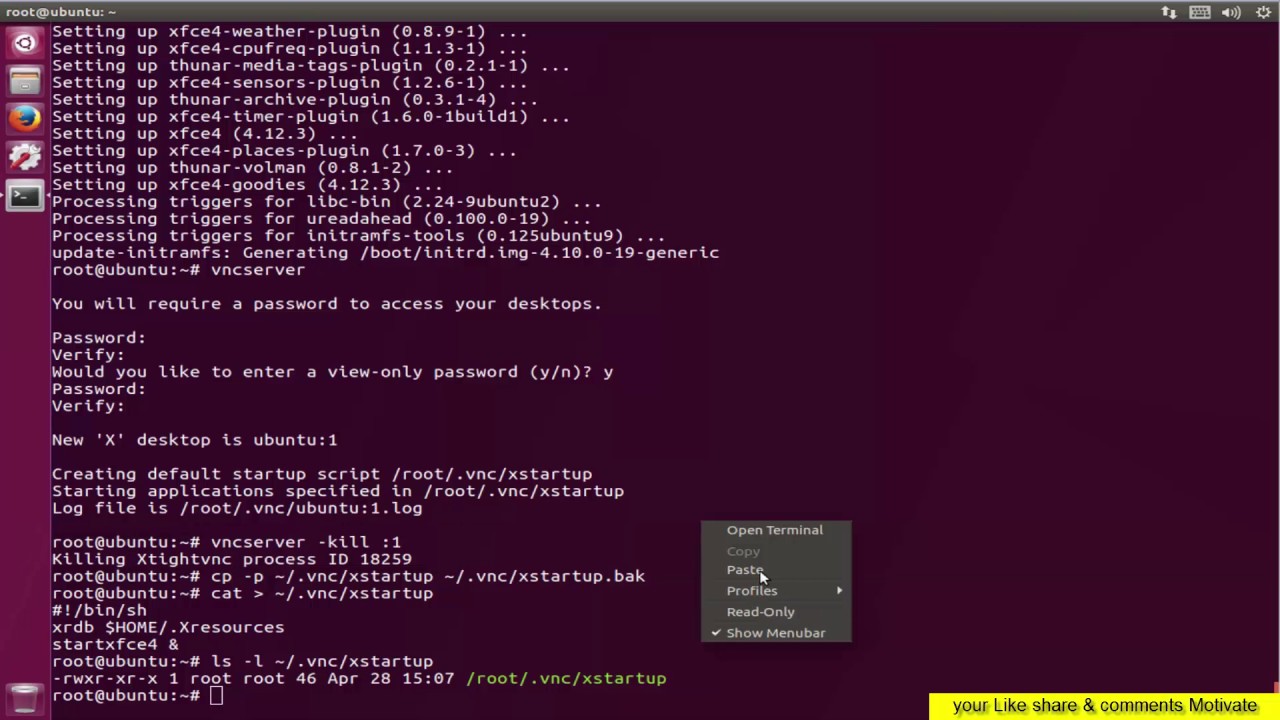This screenshot has height=720, width=1280.
Task: Click the 'xrdb $HOME/.Xresources' line
Action: coord(168,627)
